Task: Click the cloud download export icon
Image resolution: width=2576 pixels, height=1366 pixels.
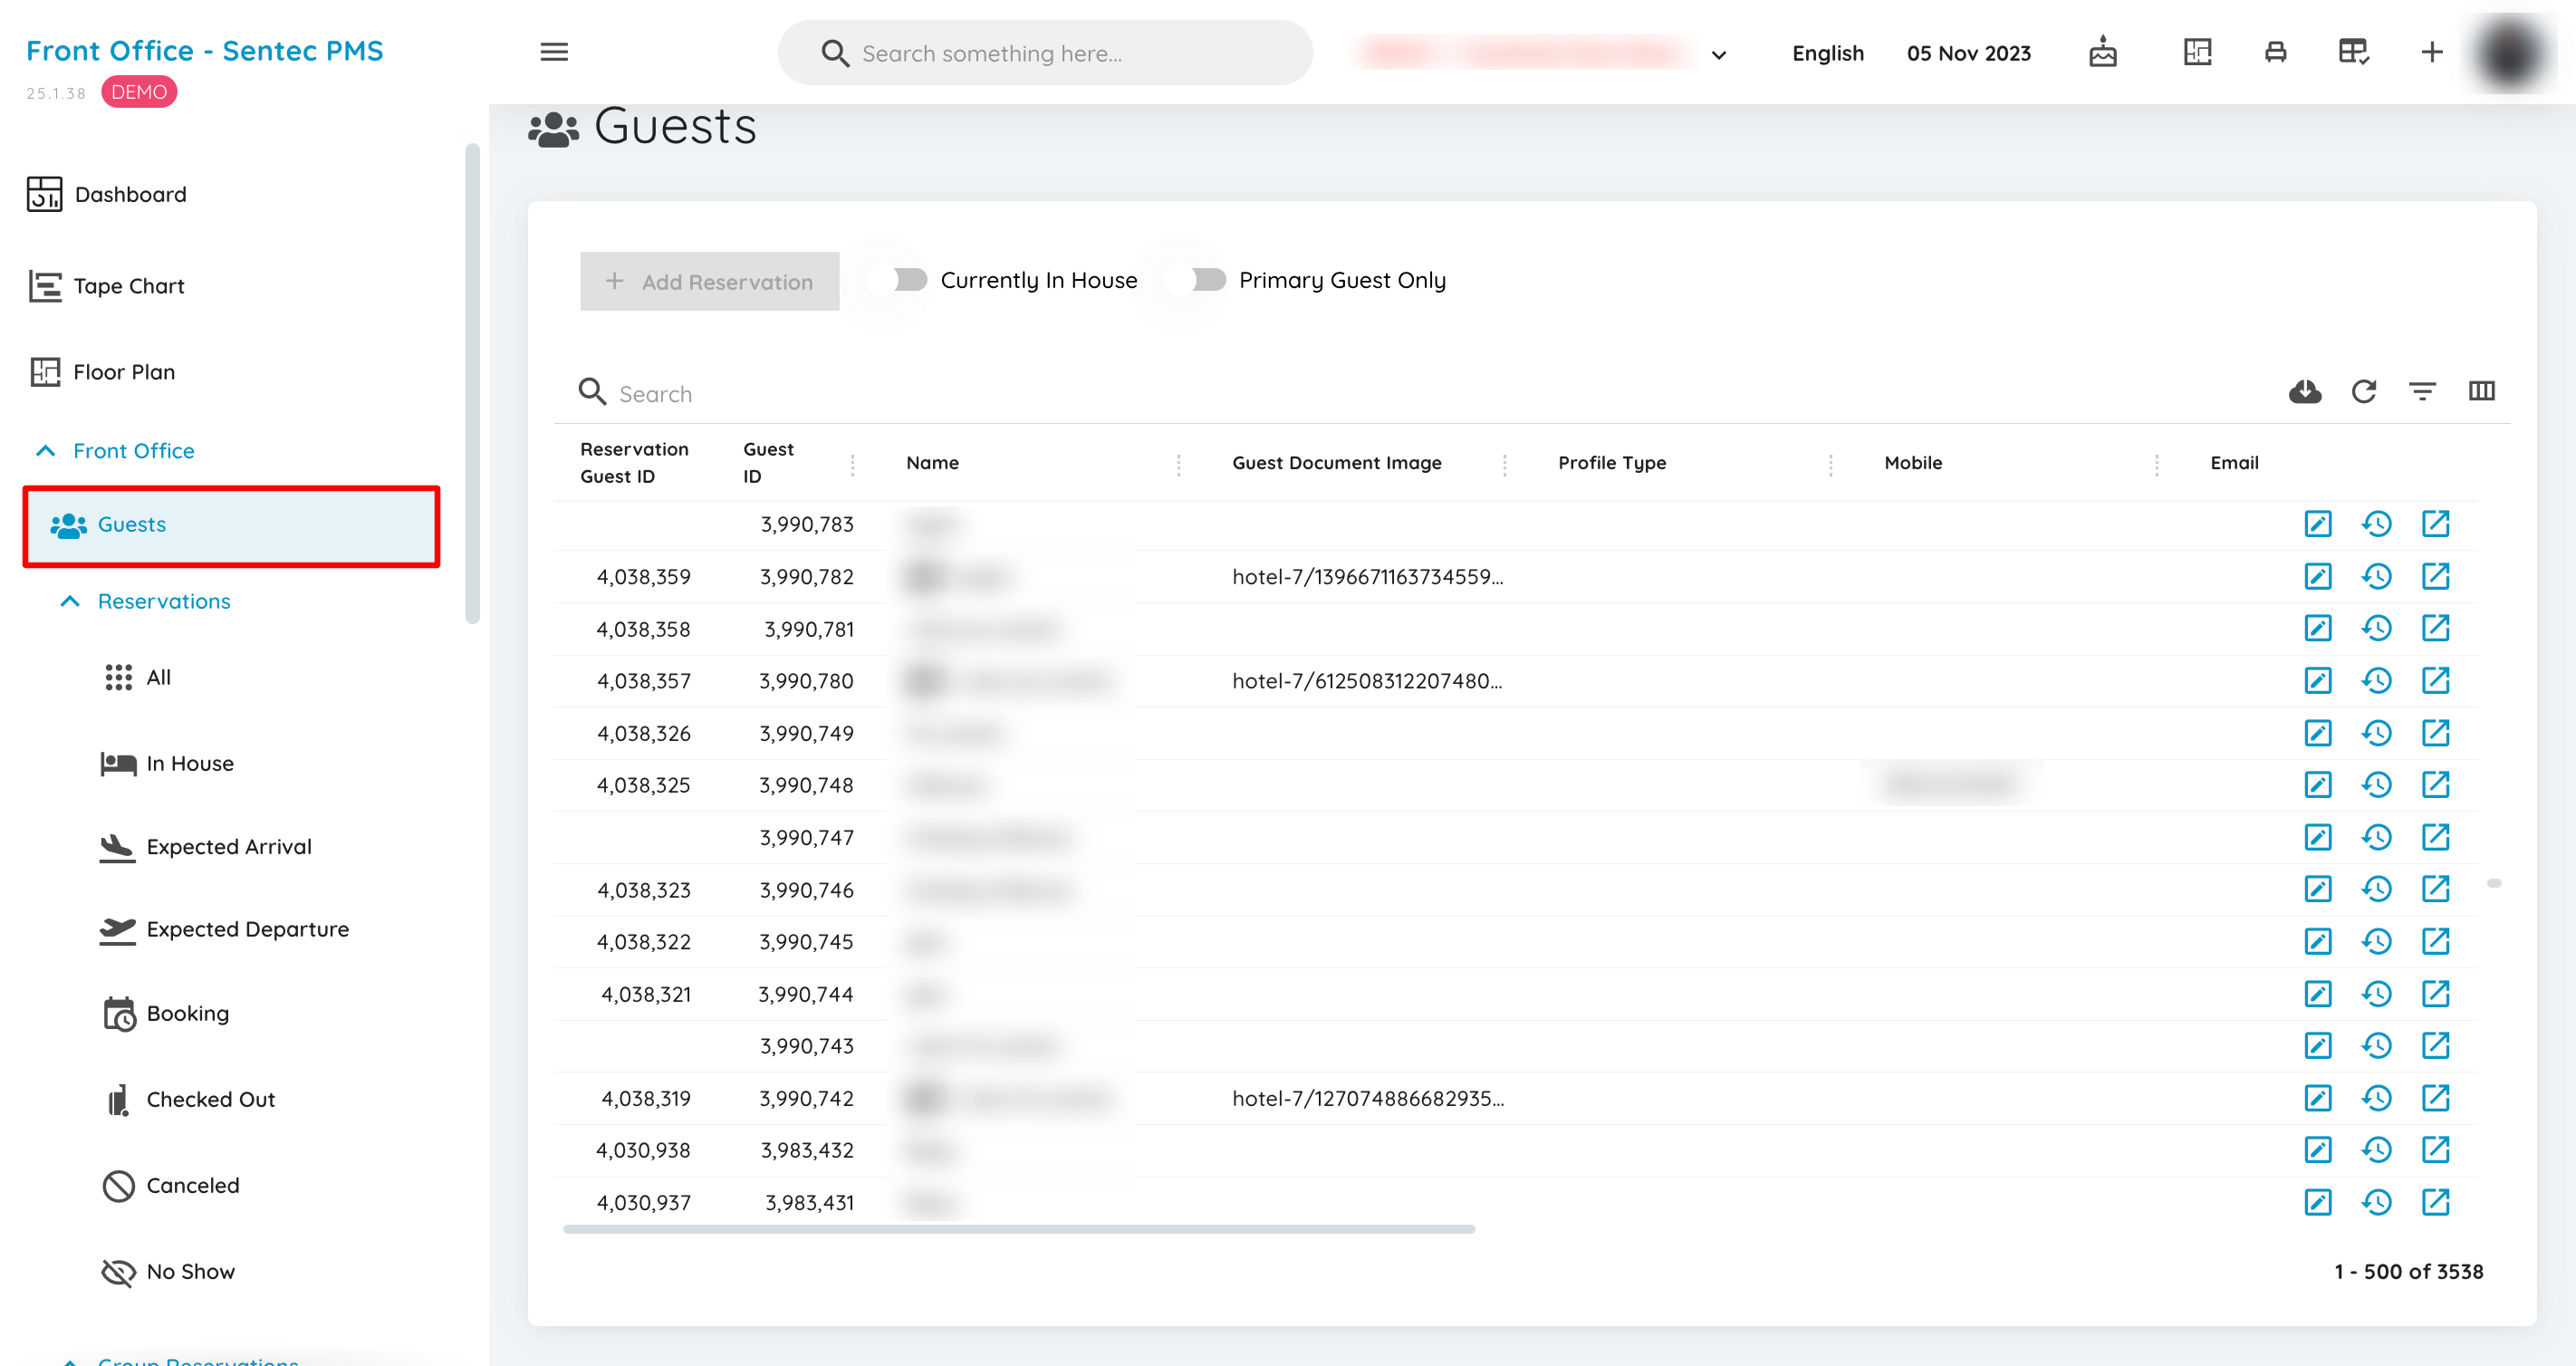Action: 2305,391
